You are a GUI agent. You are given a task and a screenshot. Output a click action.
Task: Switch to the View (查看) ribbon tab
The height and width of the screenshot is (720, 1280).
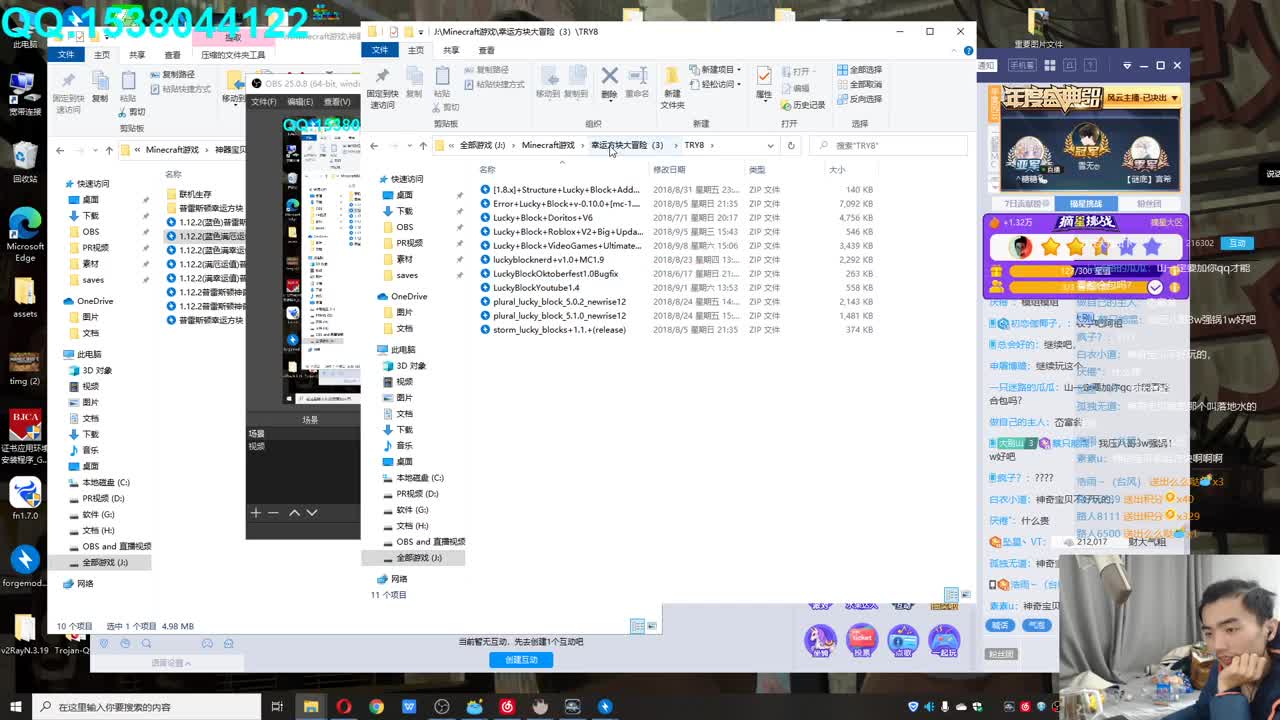pyautogui.click(x=486, y=50)
